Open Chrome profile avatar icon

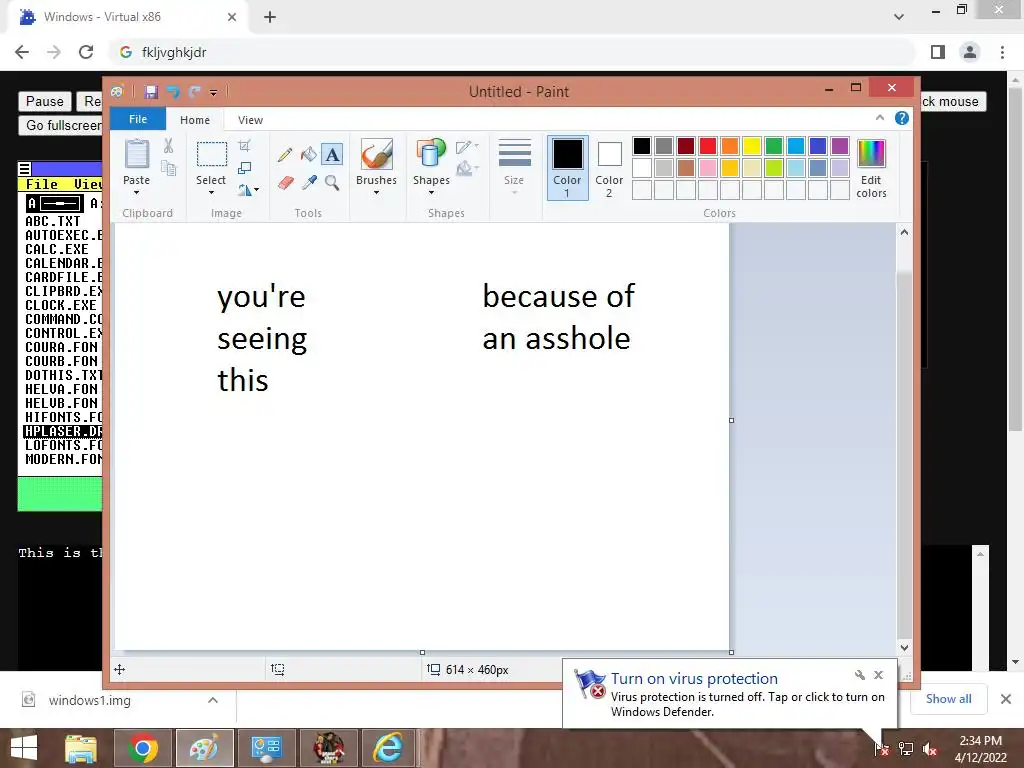(970, 52)
